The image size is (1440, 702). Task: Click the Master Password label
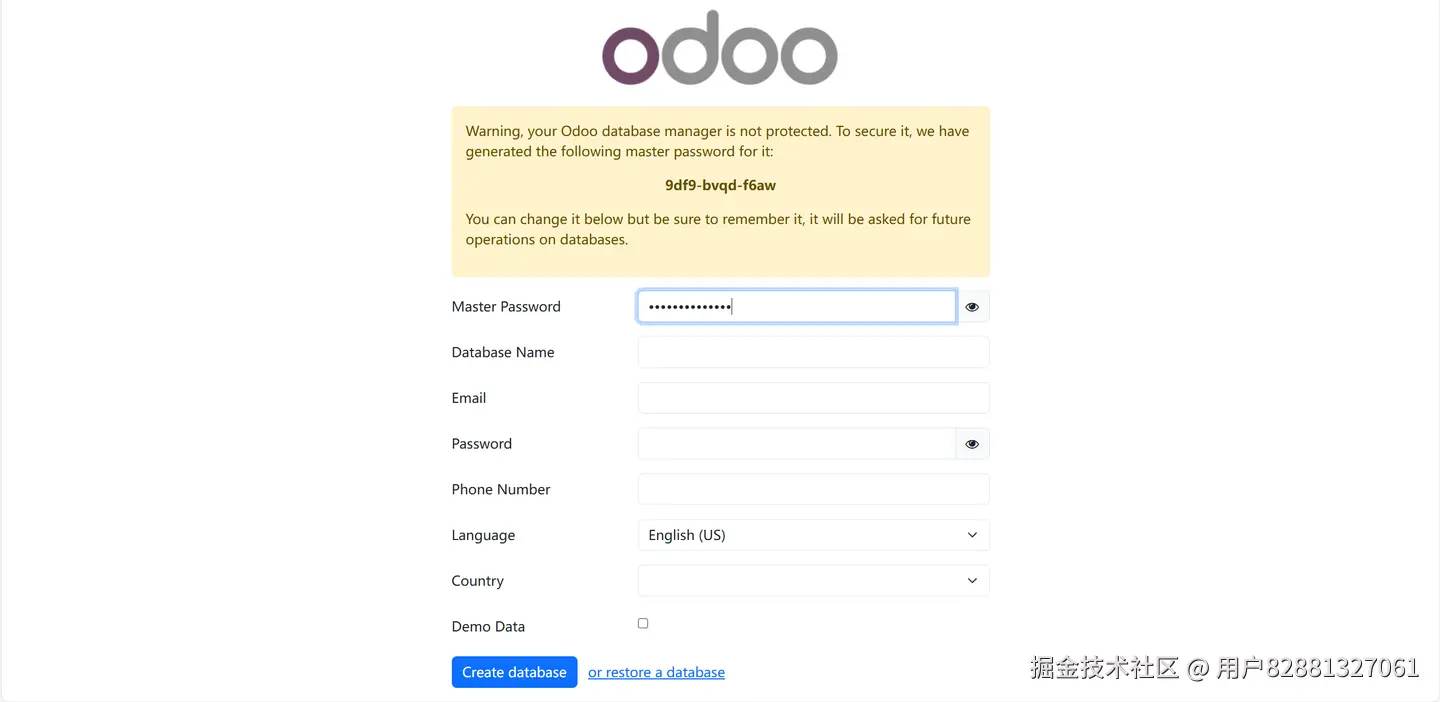click(506, 307)
